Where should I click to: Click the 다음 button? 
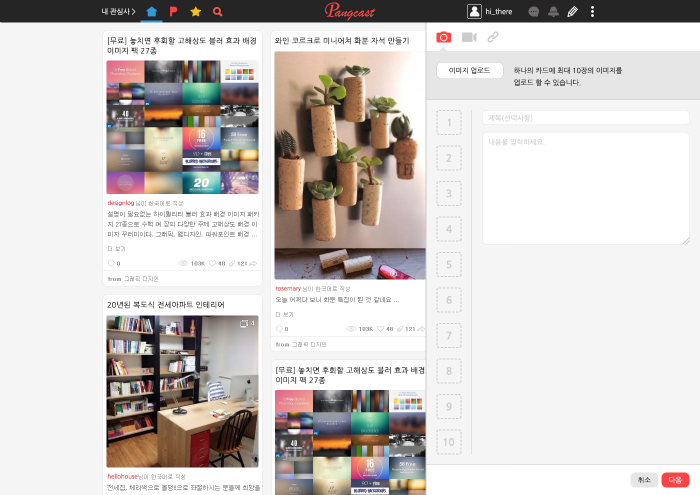675,479
